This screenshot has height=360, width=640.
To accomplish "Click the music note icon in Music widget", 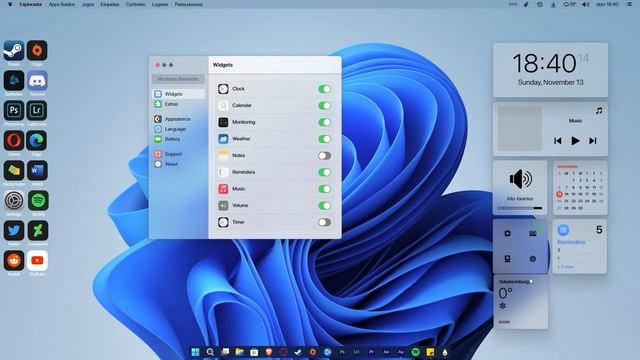I will click(x=599, y=111).
